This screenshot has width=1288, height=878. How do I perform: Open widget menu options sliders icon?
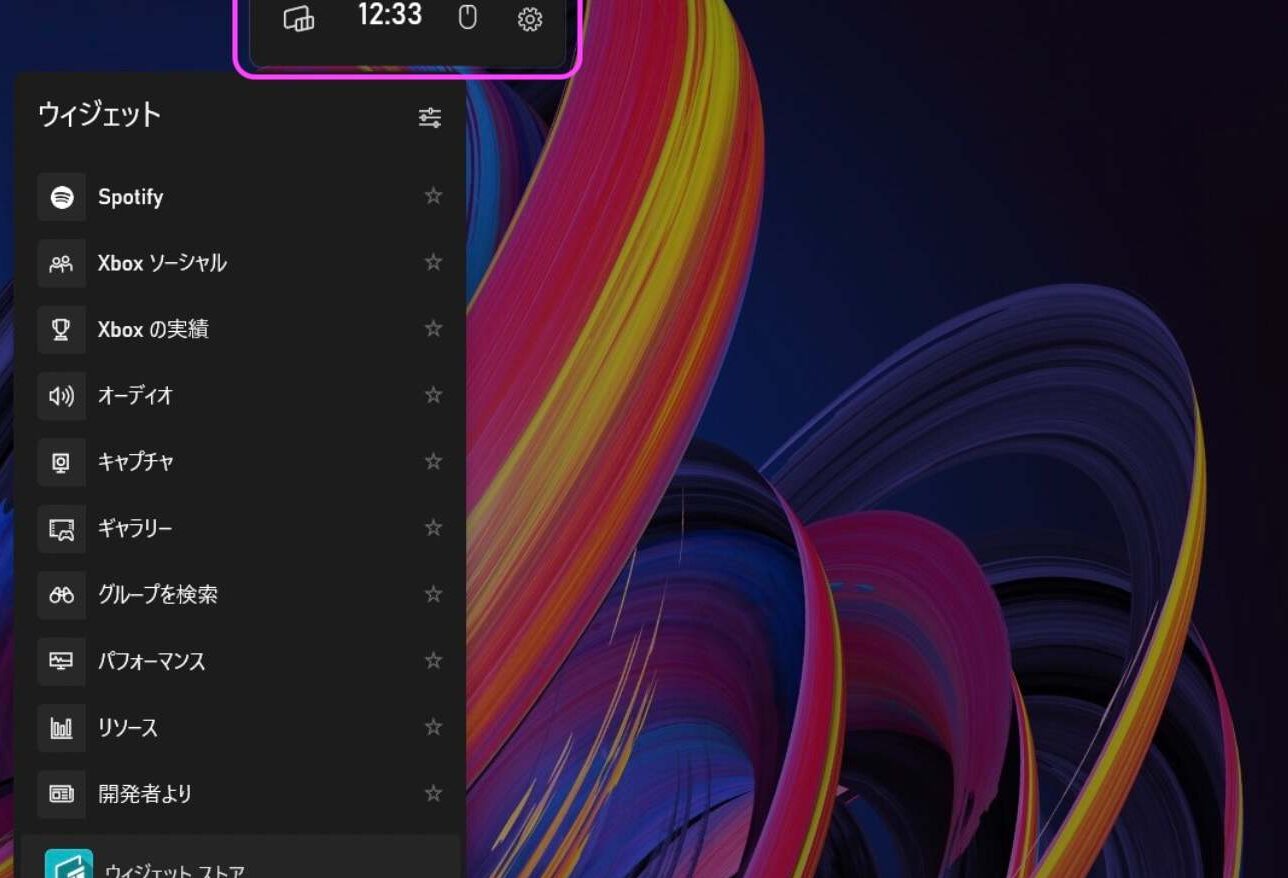(430, 118)
